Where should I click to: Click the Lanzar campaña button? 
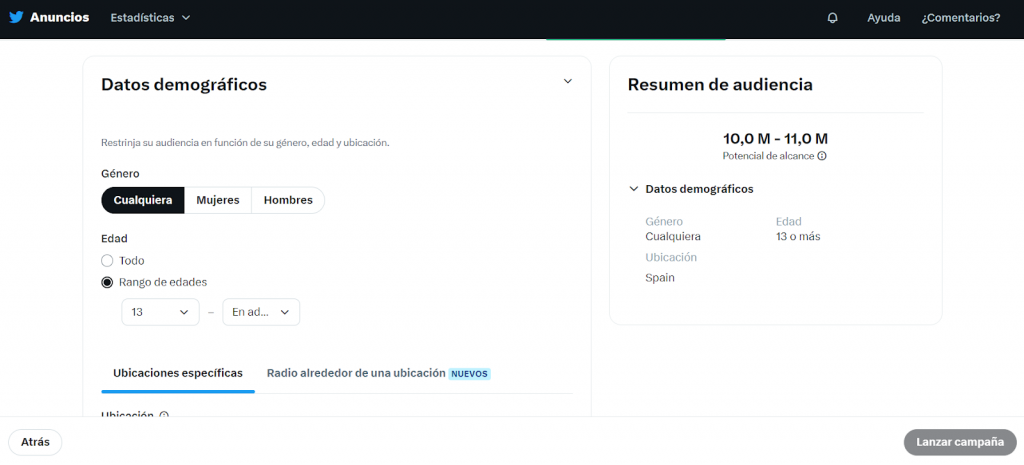960,442
